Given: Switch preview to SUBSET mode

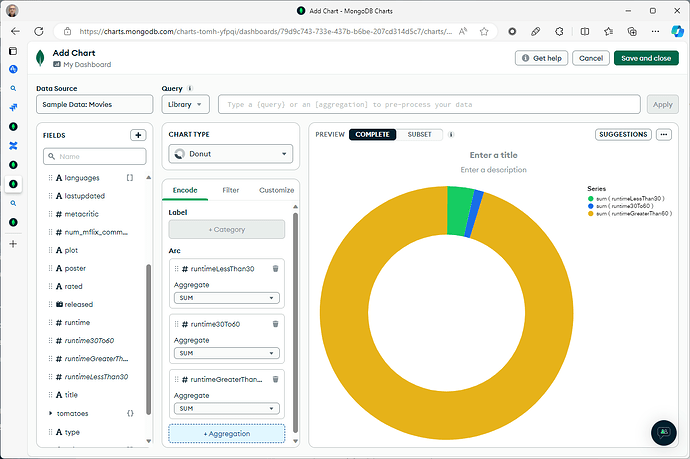Looking at the screenshot, I should pyautogui.click(x=419, y=135).
